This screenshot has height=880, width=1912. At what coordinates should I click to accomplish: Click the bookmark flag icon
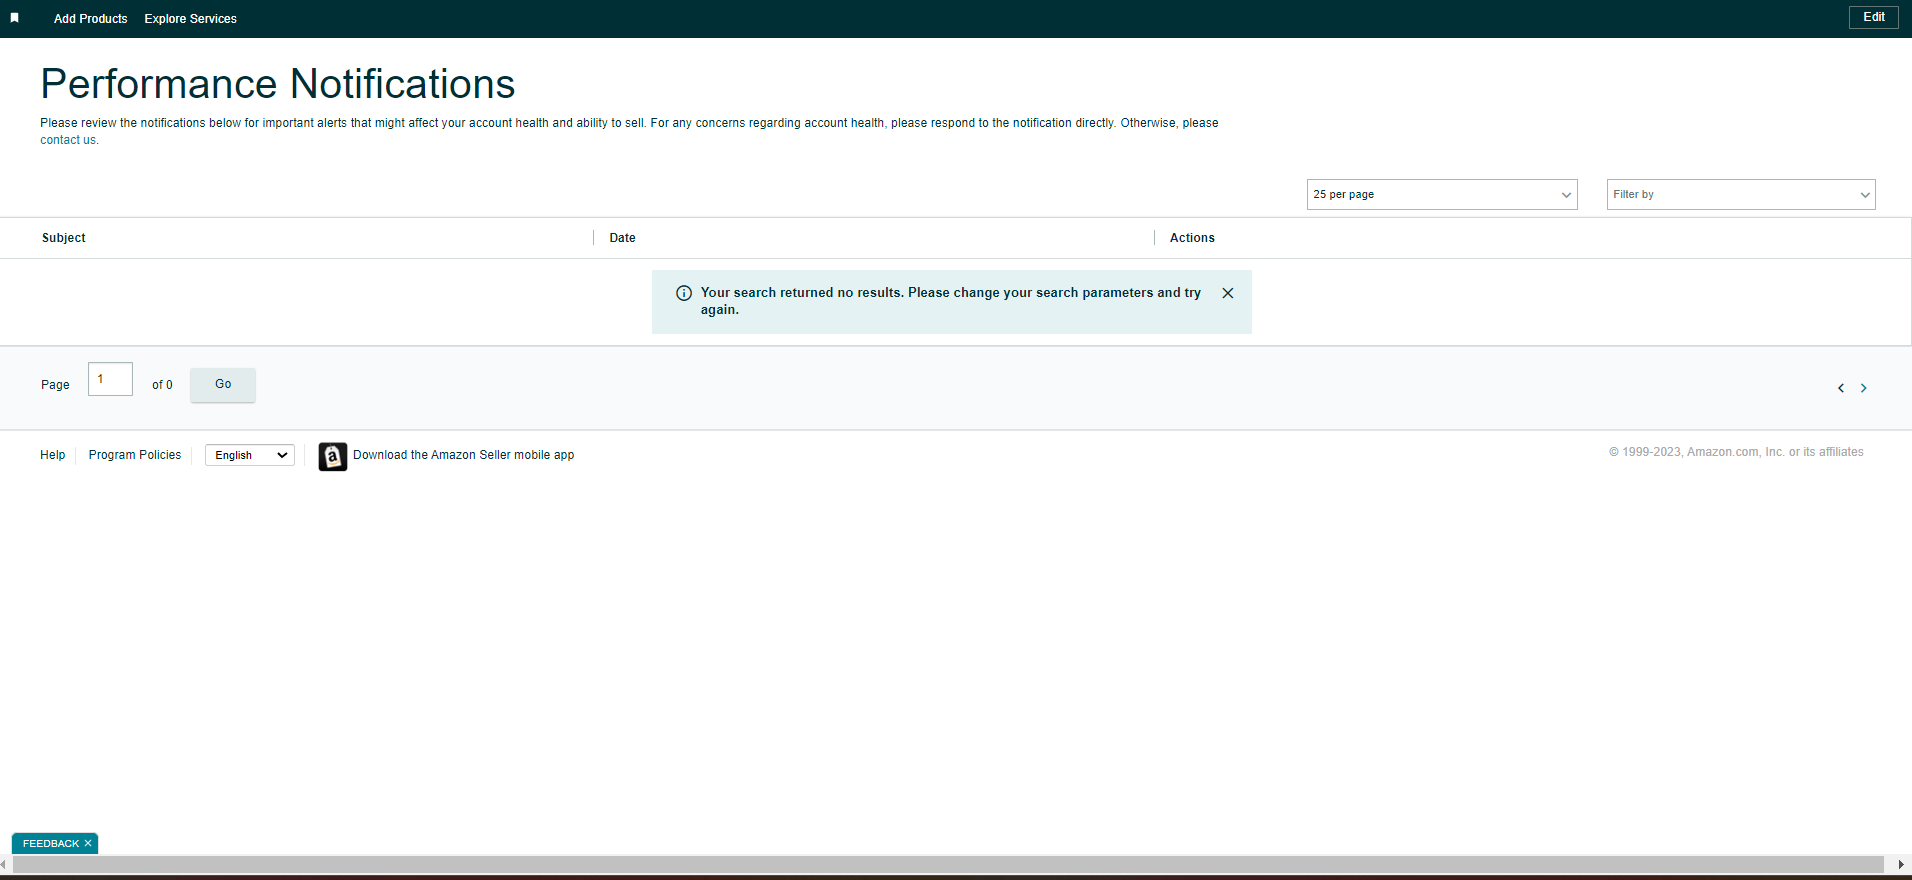pyautogui.click(x=14, y=18)
